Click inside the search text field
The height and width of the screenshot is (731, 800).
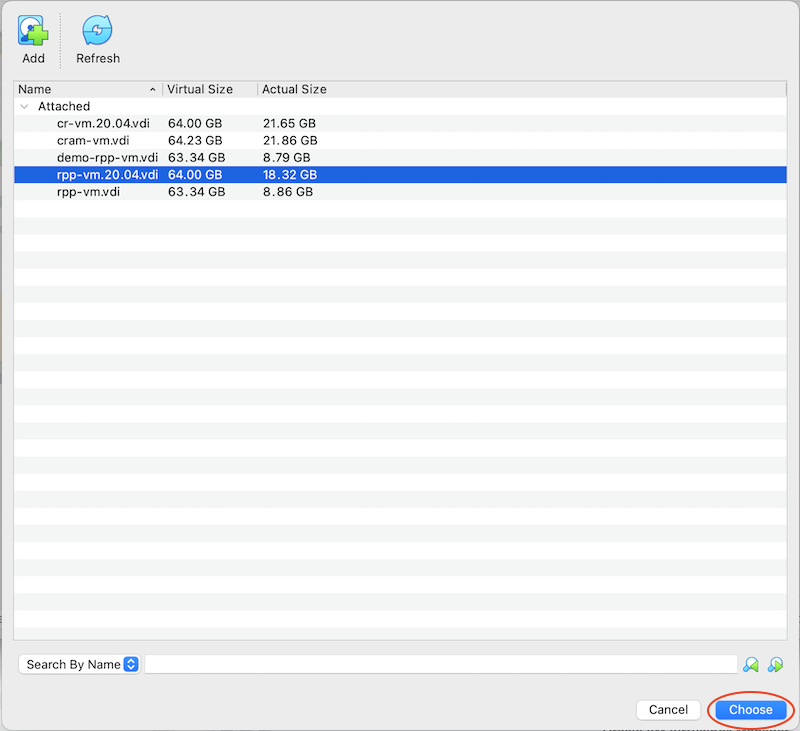pos(440,663)
